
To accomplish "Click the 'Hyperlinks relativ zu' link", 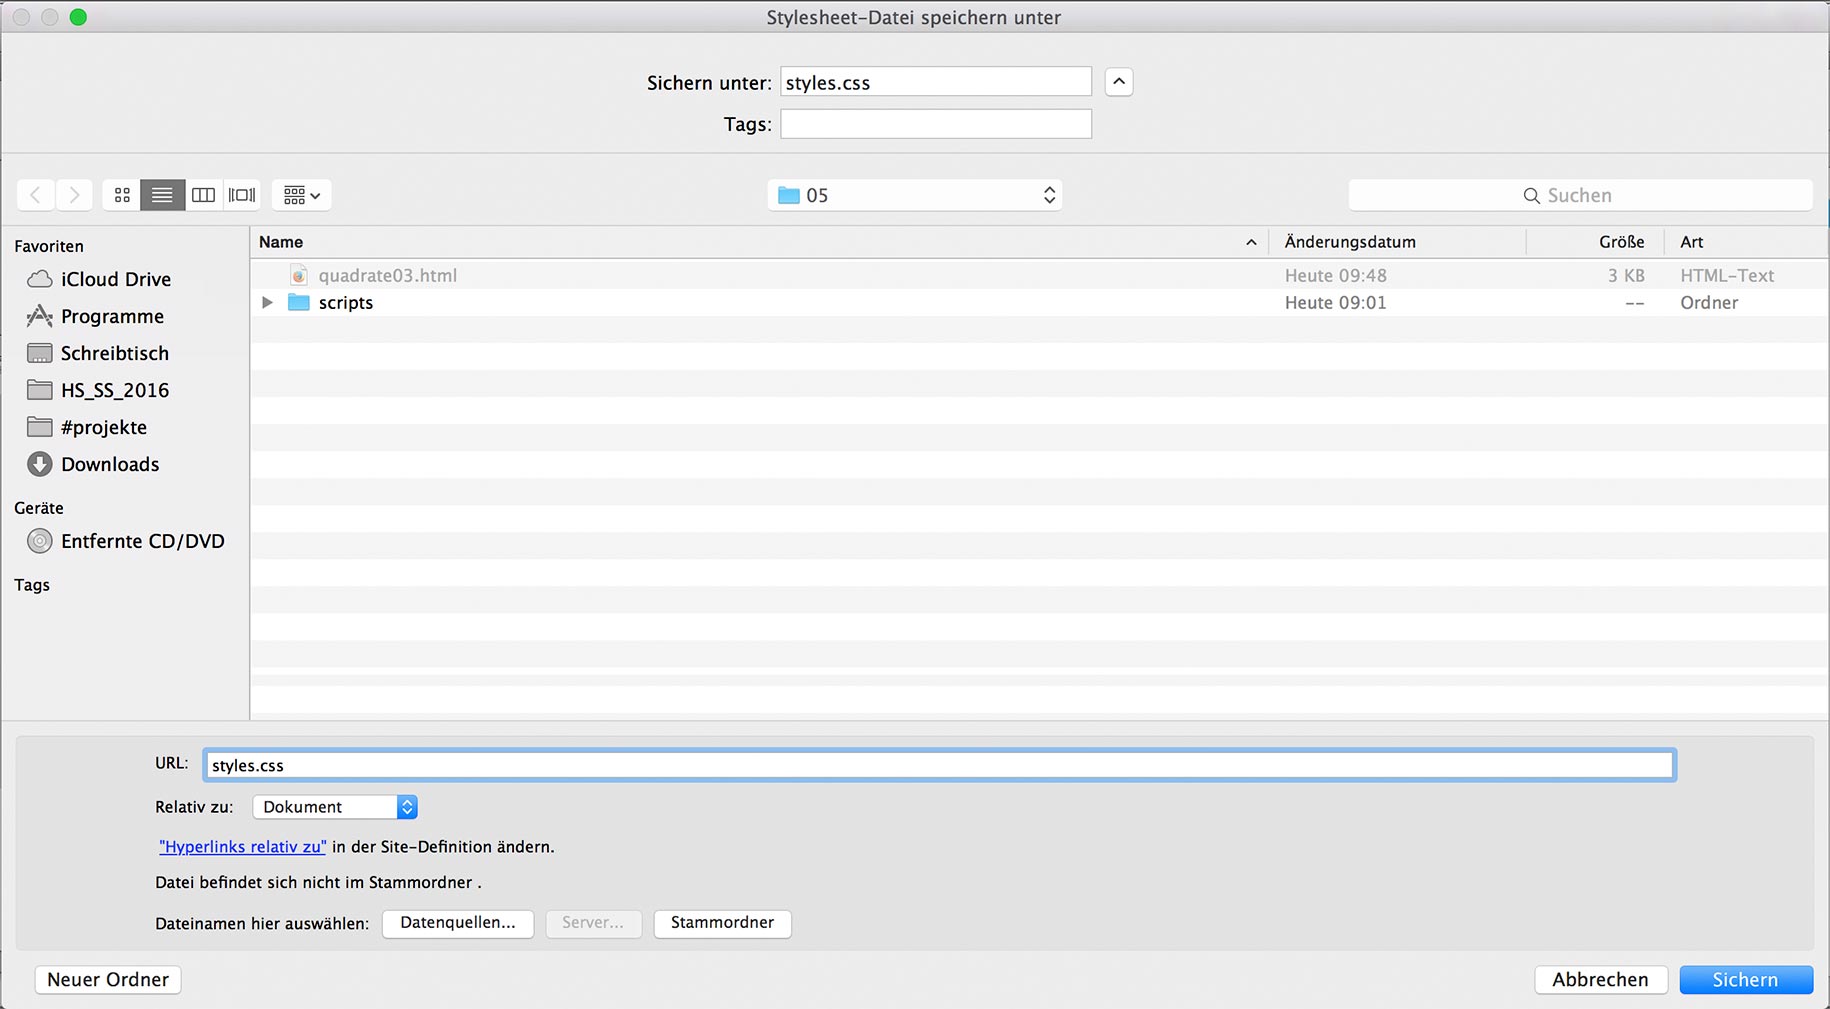I will pyautogui.click(x=243, y=847).
